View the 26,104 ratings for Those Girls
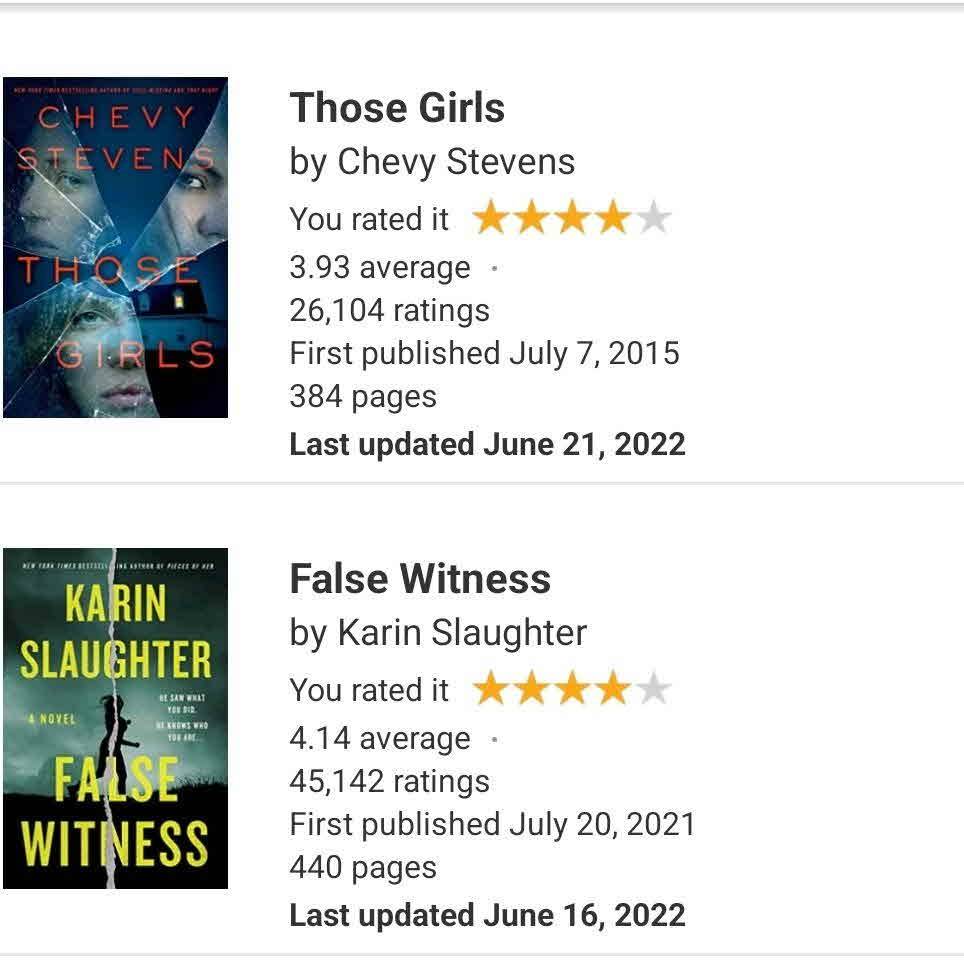Viewport: 964px width, 964px height. tap(389, 311)
